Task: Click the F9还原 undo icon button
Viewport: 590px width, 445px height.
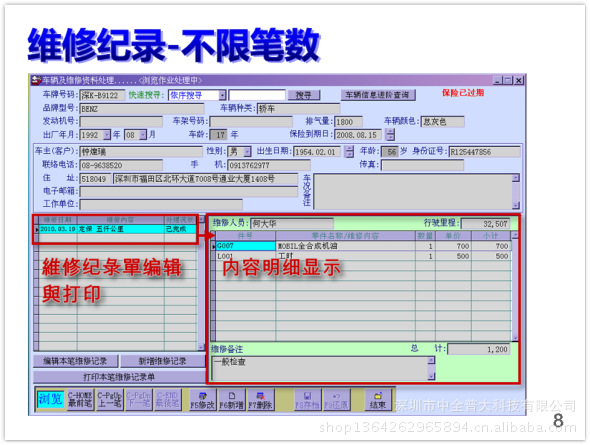Action: 336,400
